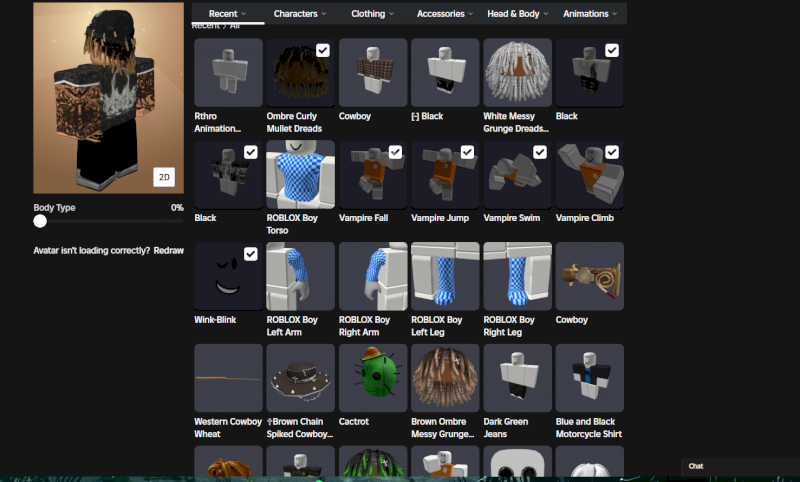
Task: Uncheck the Vampire Jump animation
Action: click(x=467, y=152)
